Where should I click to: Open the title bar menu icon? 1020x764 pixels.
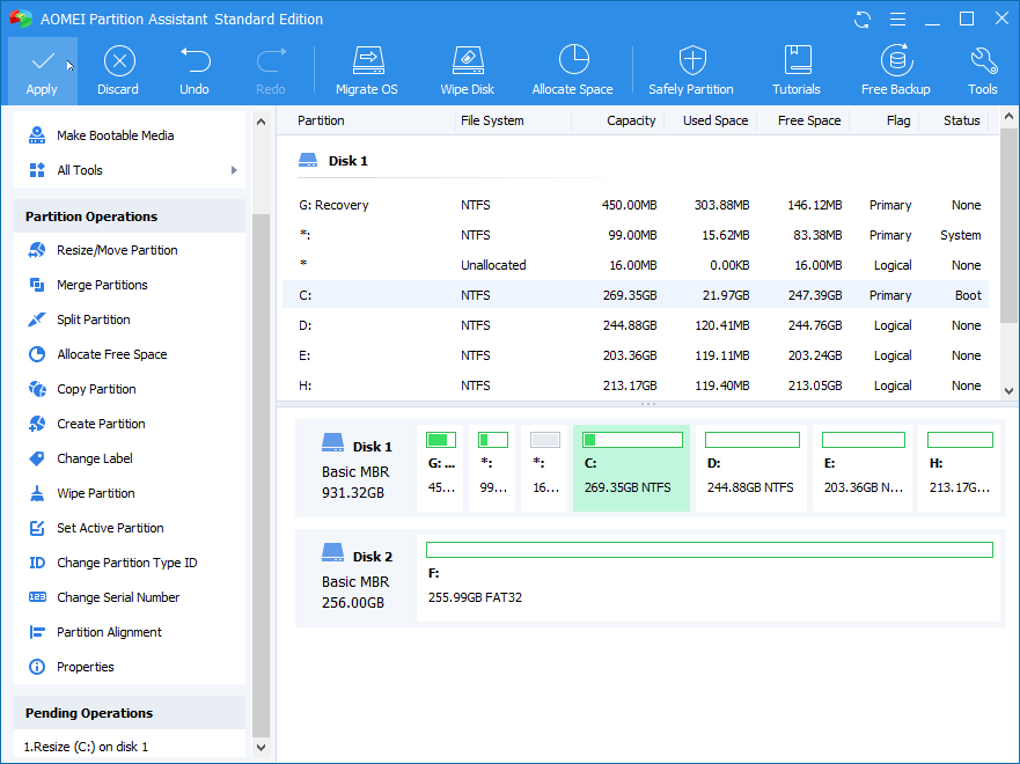click(x=897, y=19)
